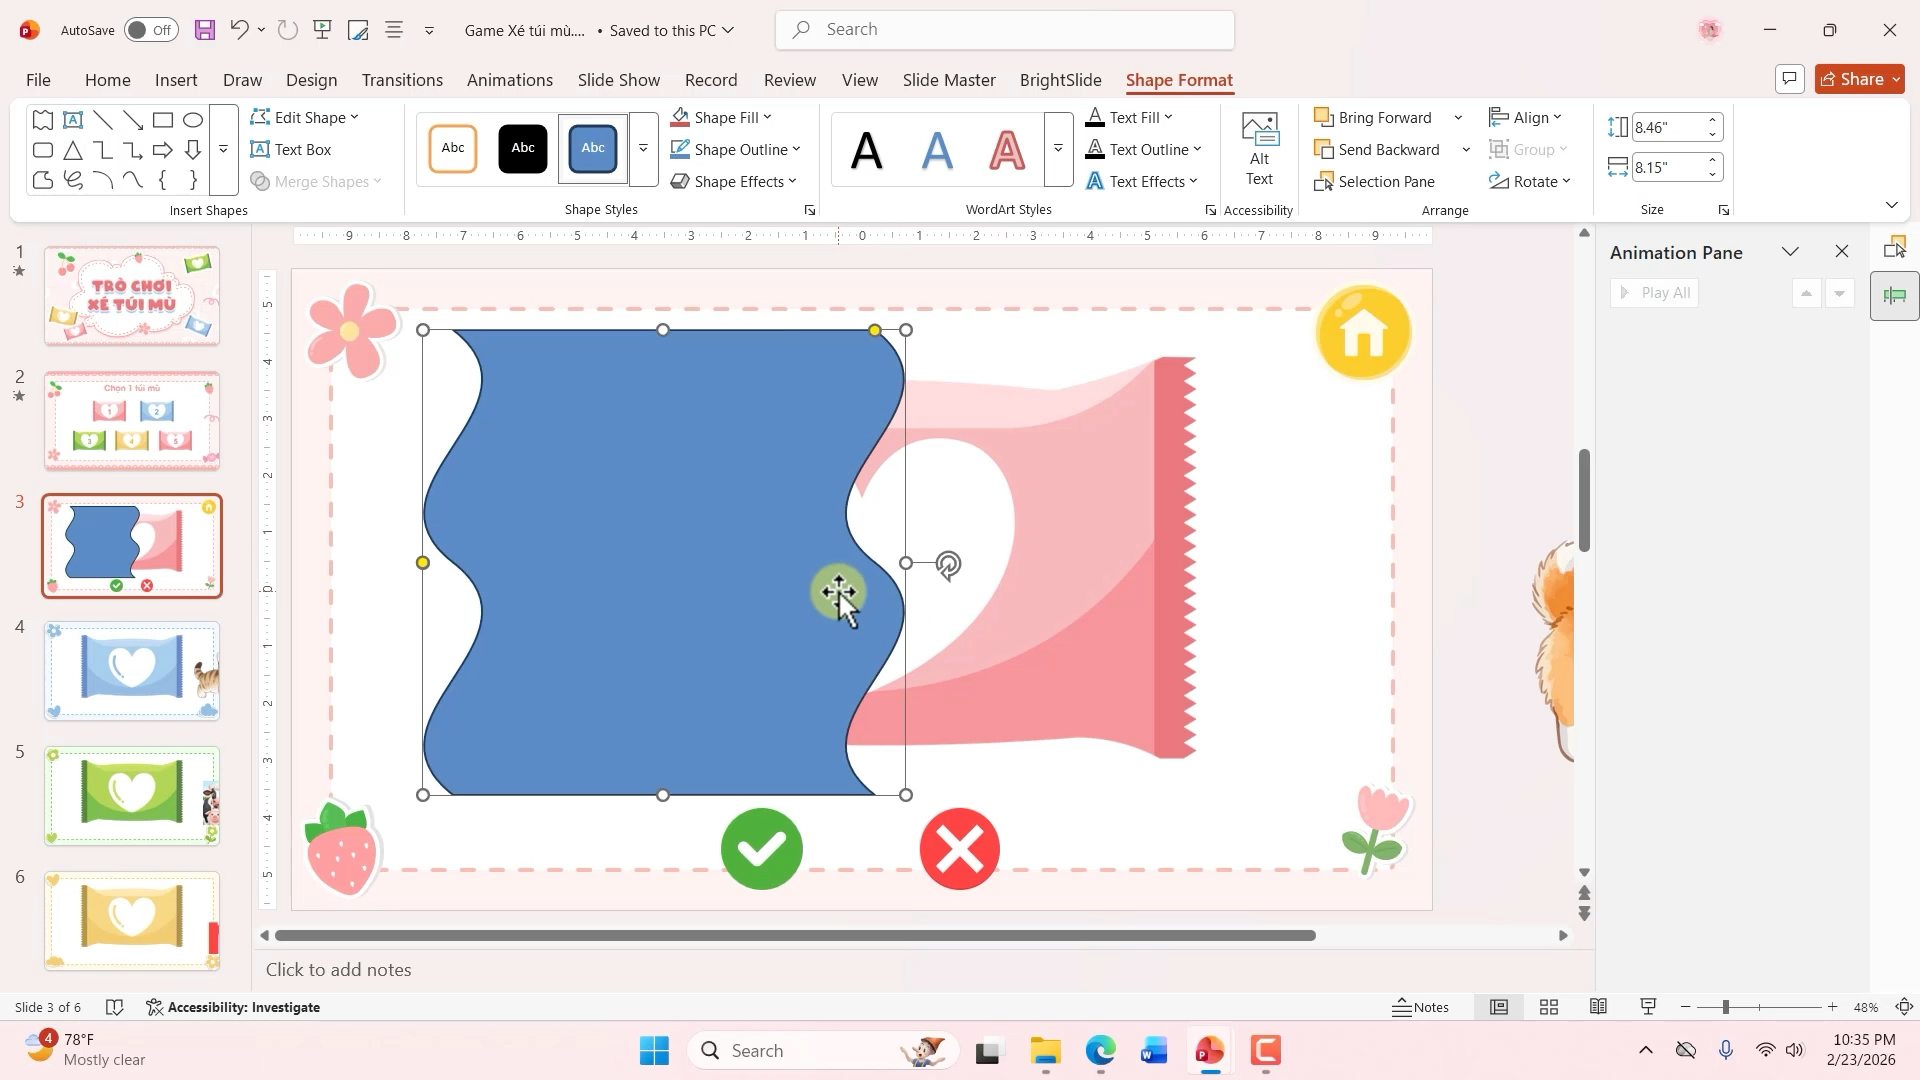Open File Explorer from taskbar
This screenshot has height=1080, width=1920.
[1045, 1051]
